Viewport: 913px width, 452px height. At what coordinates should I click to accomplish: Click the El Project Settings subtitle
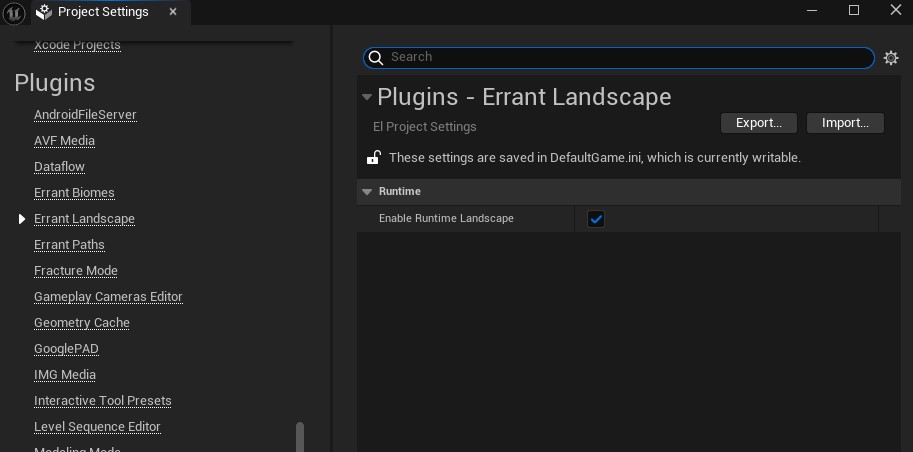pos(424,126)
